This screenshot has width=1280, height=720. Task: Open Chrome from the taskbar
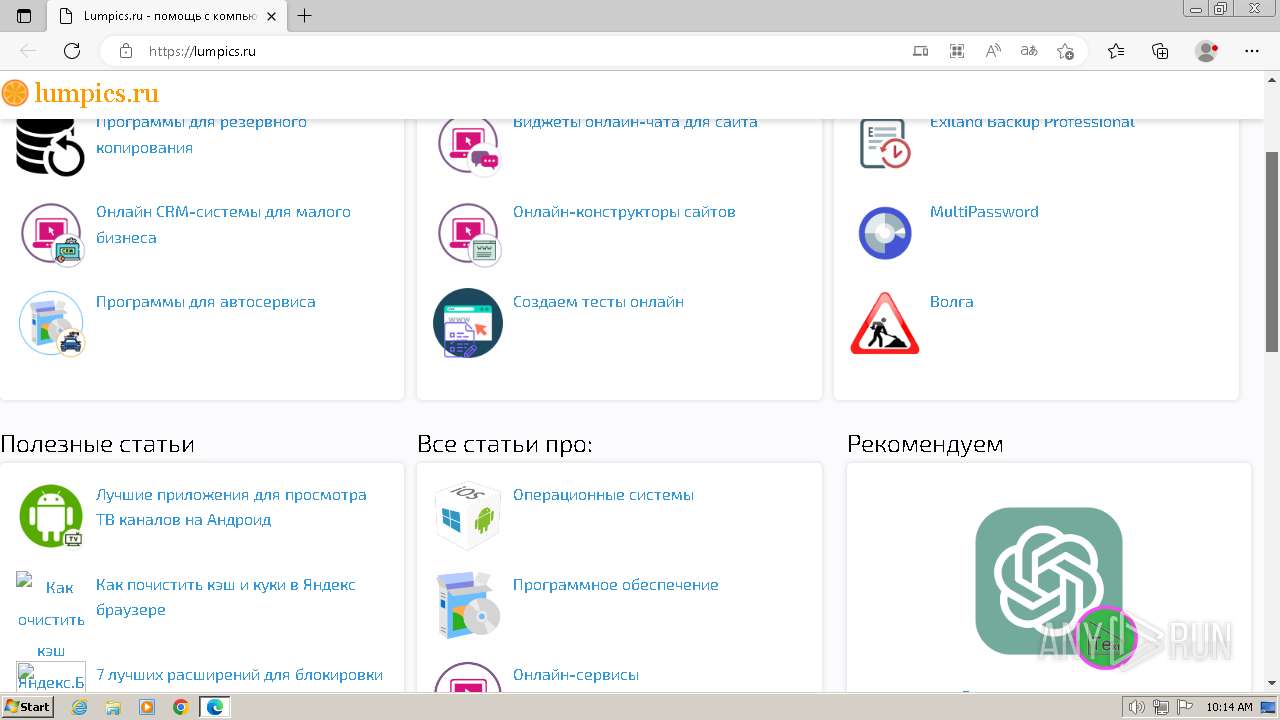tap(180, 707)
